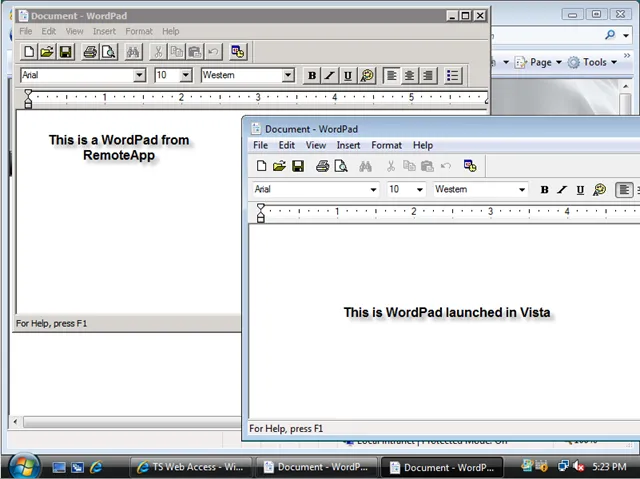Click New document icon in Vista WordPad

coord(261,166)
